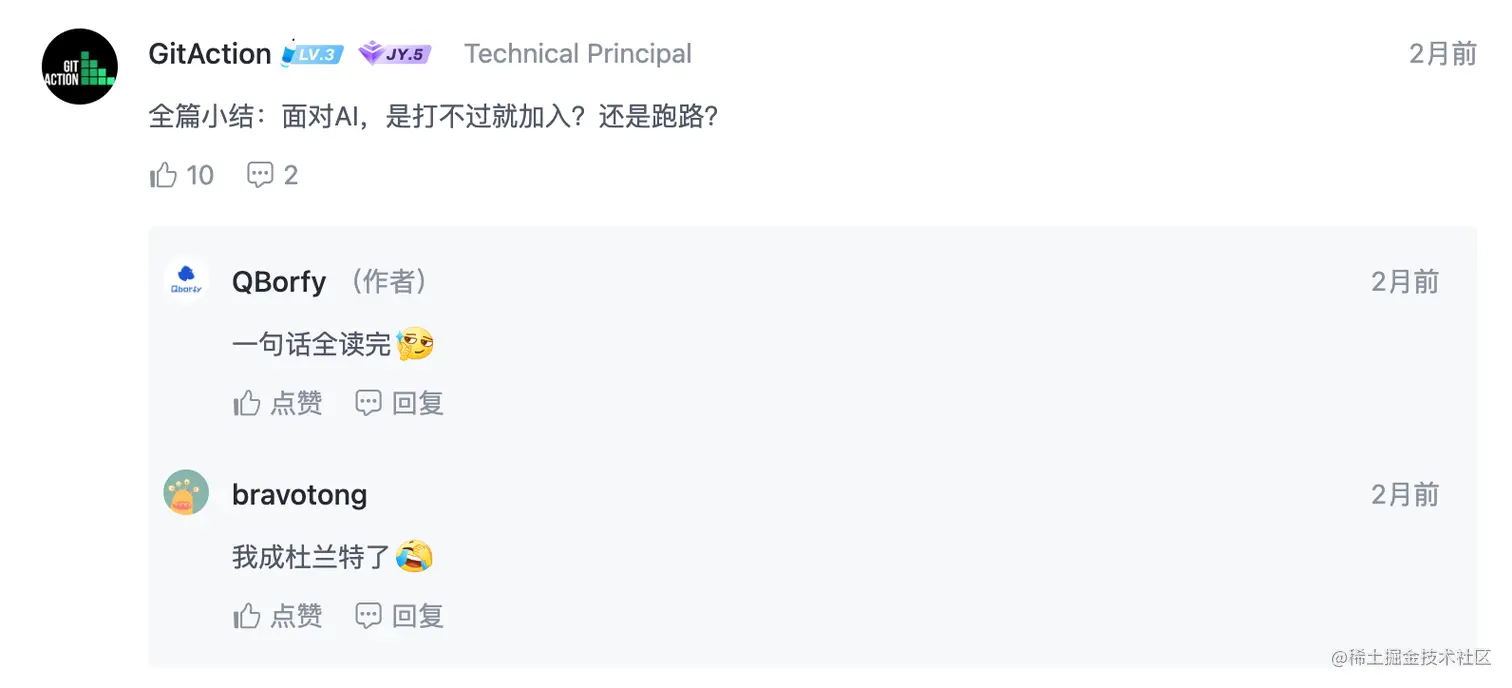The image size is (1512, 688).
Task: Click the Technical Principal title tag
Action: (578, 54)
